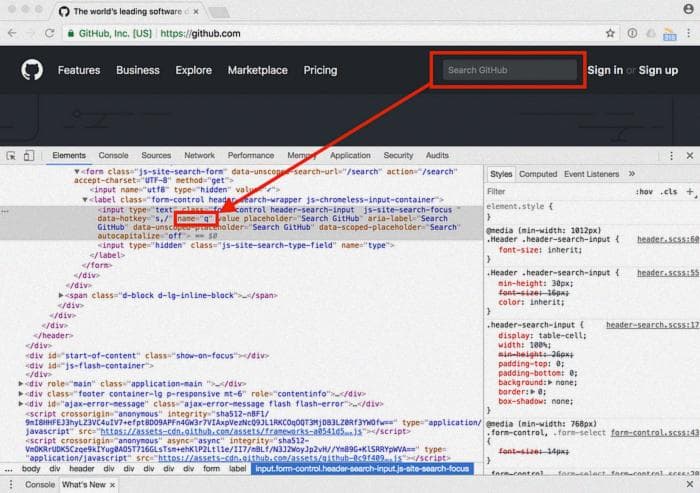
Task: Click Sign up
Action: coord(658,70)
